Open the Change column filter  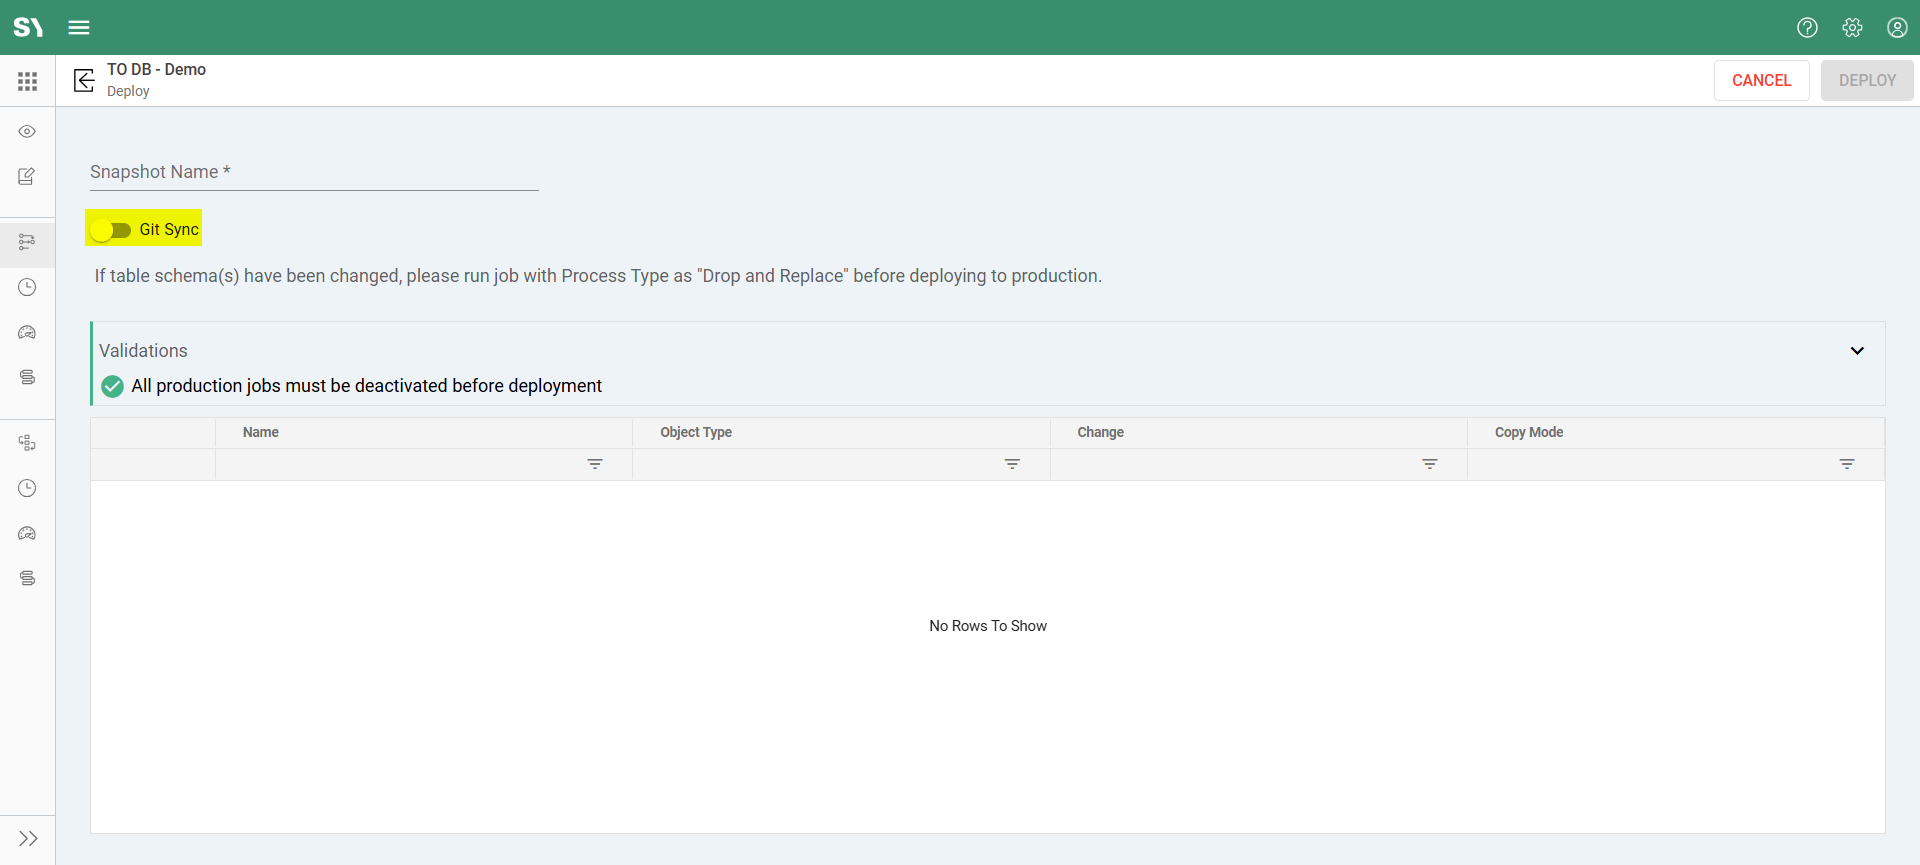[x=1430, y=464]
